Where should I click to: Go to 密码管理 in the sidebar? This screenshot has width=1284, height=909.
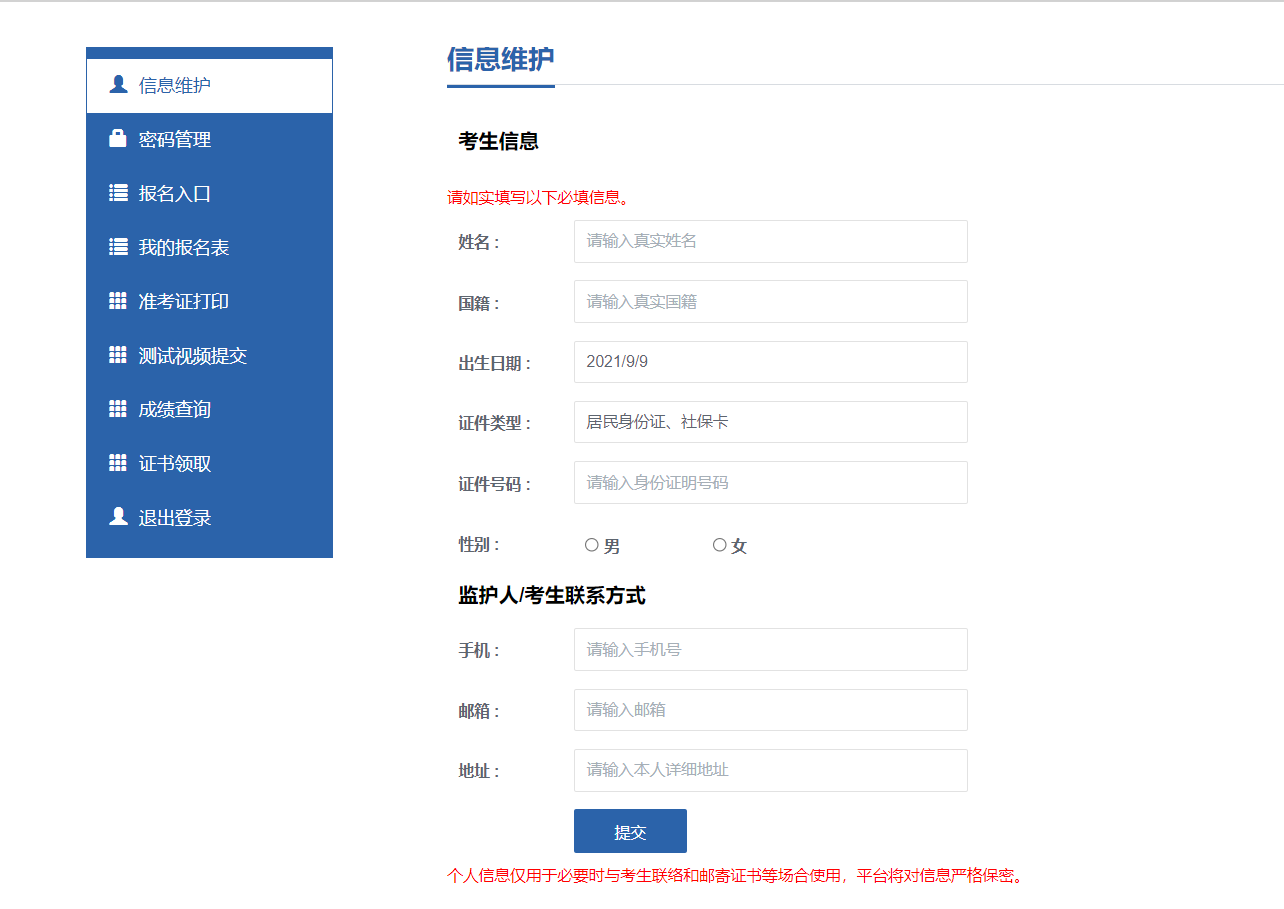tap(209, 139)
